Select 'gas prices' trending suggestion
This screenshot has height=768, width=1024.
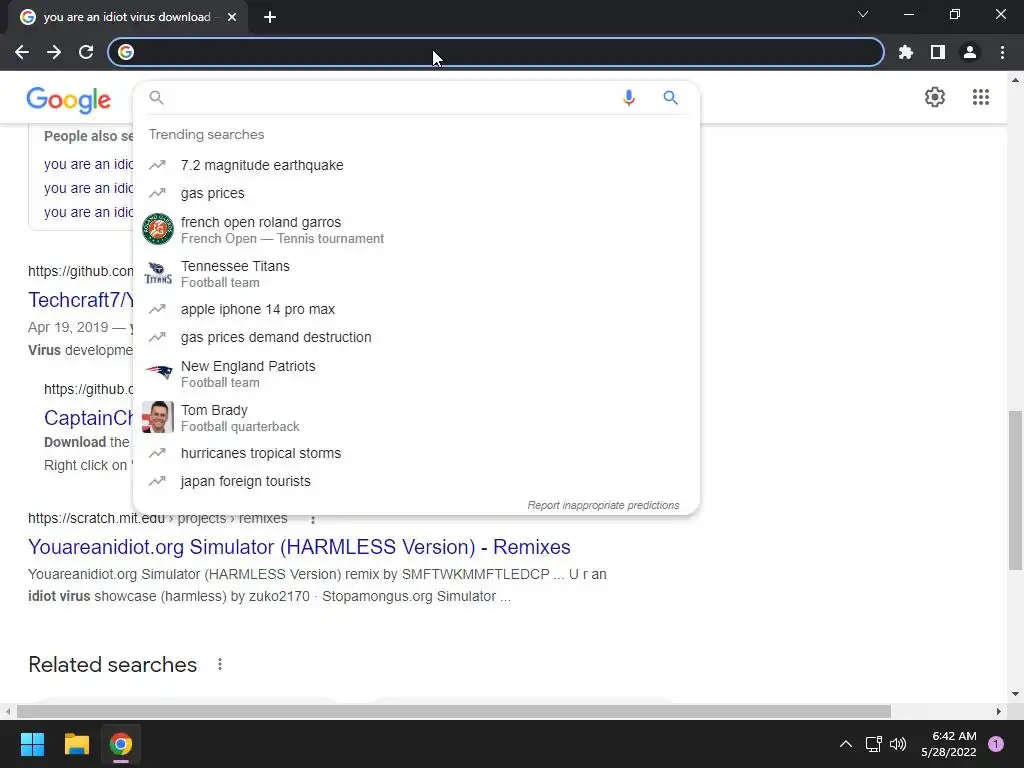coord(416,193)
